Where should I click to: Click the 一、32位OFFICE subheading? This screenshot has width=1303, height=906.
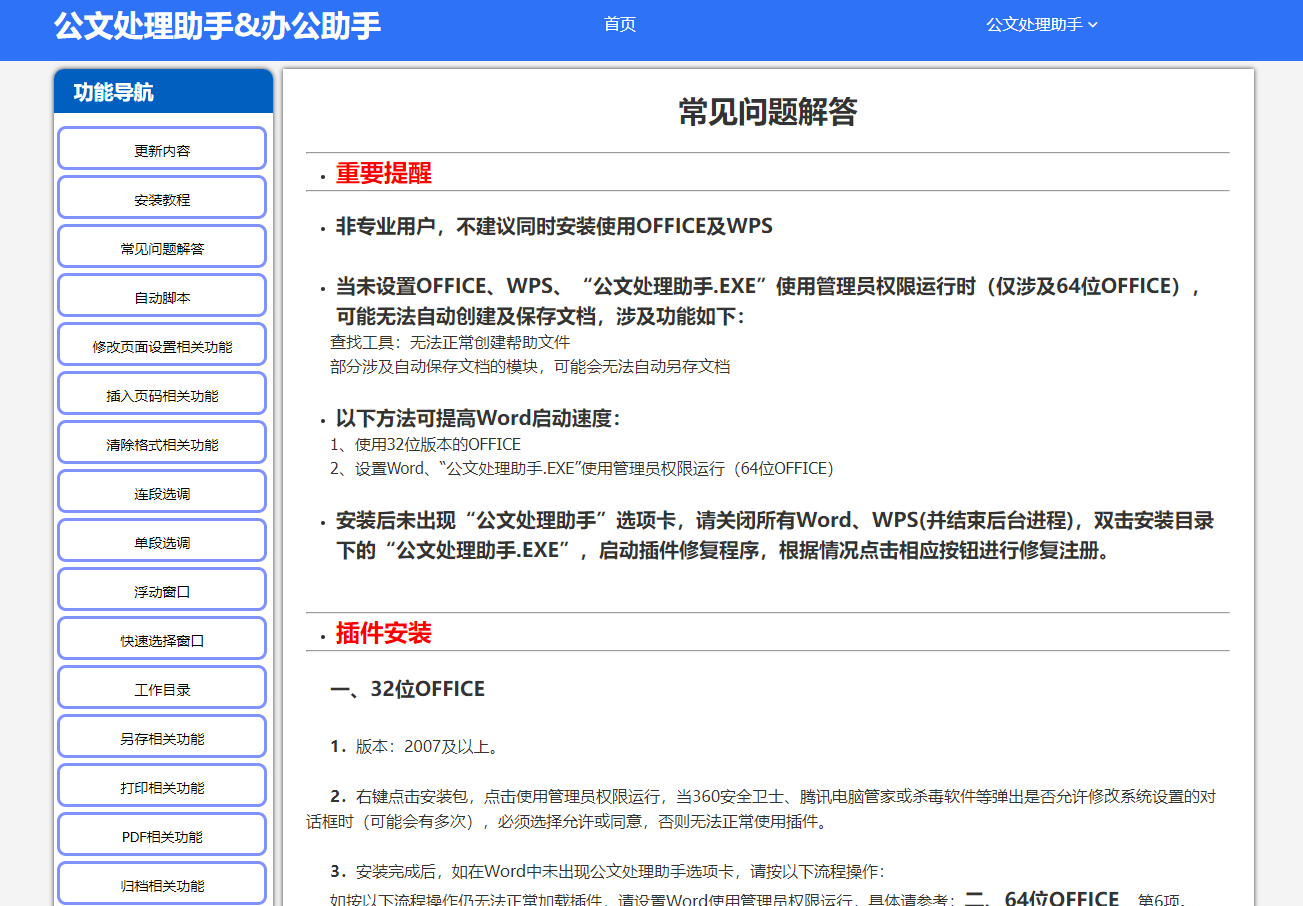point(407,689)
